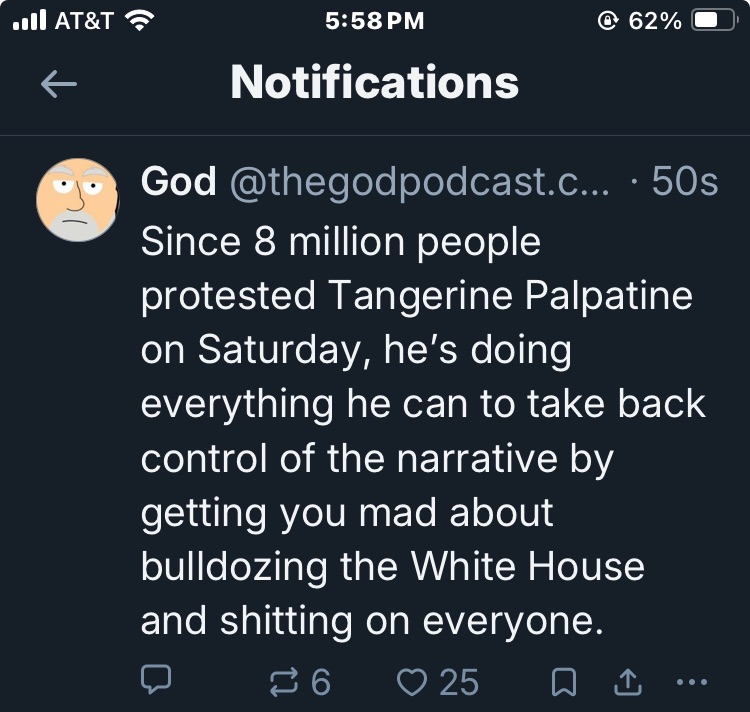Tap the like count 25

tap(459, 682)
